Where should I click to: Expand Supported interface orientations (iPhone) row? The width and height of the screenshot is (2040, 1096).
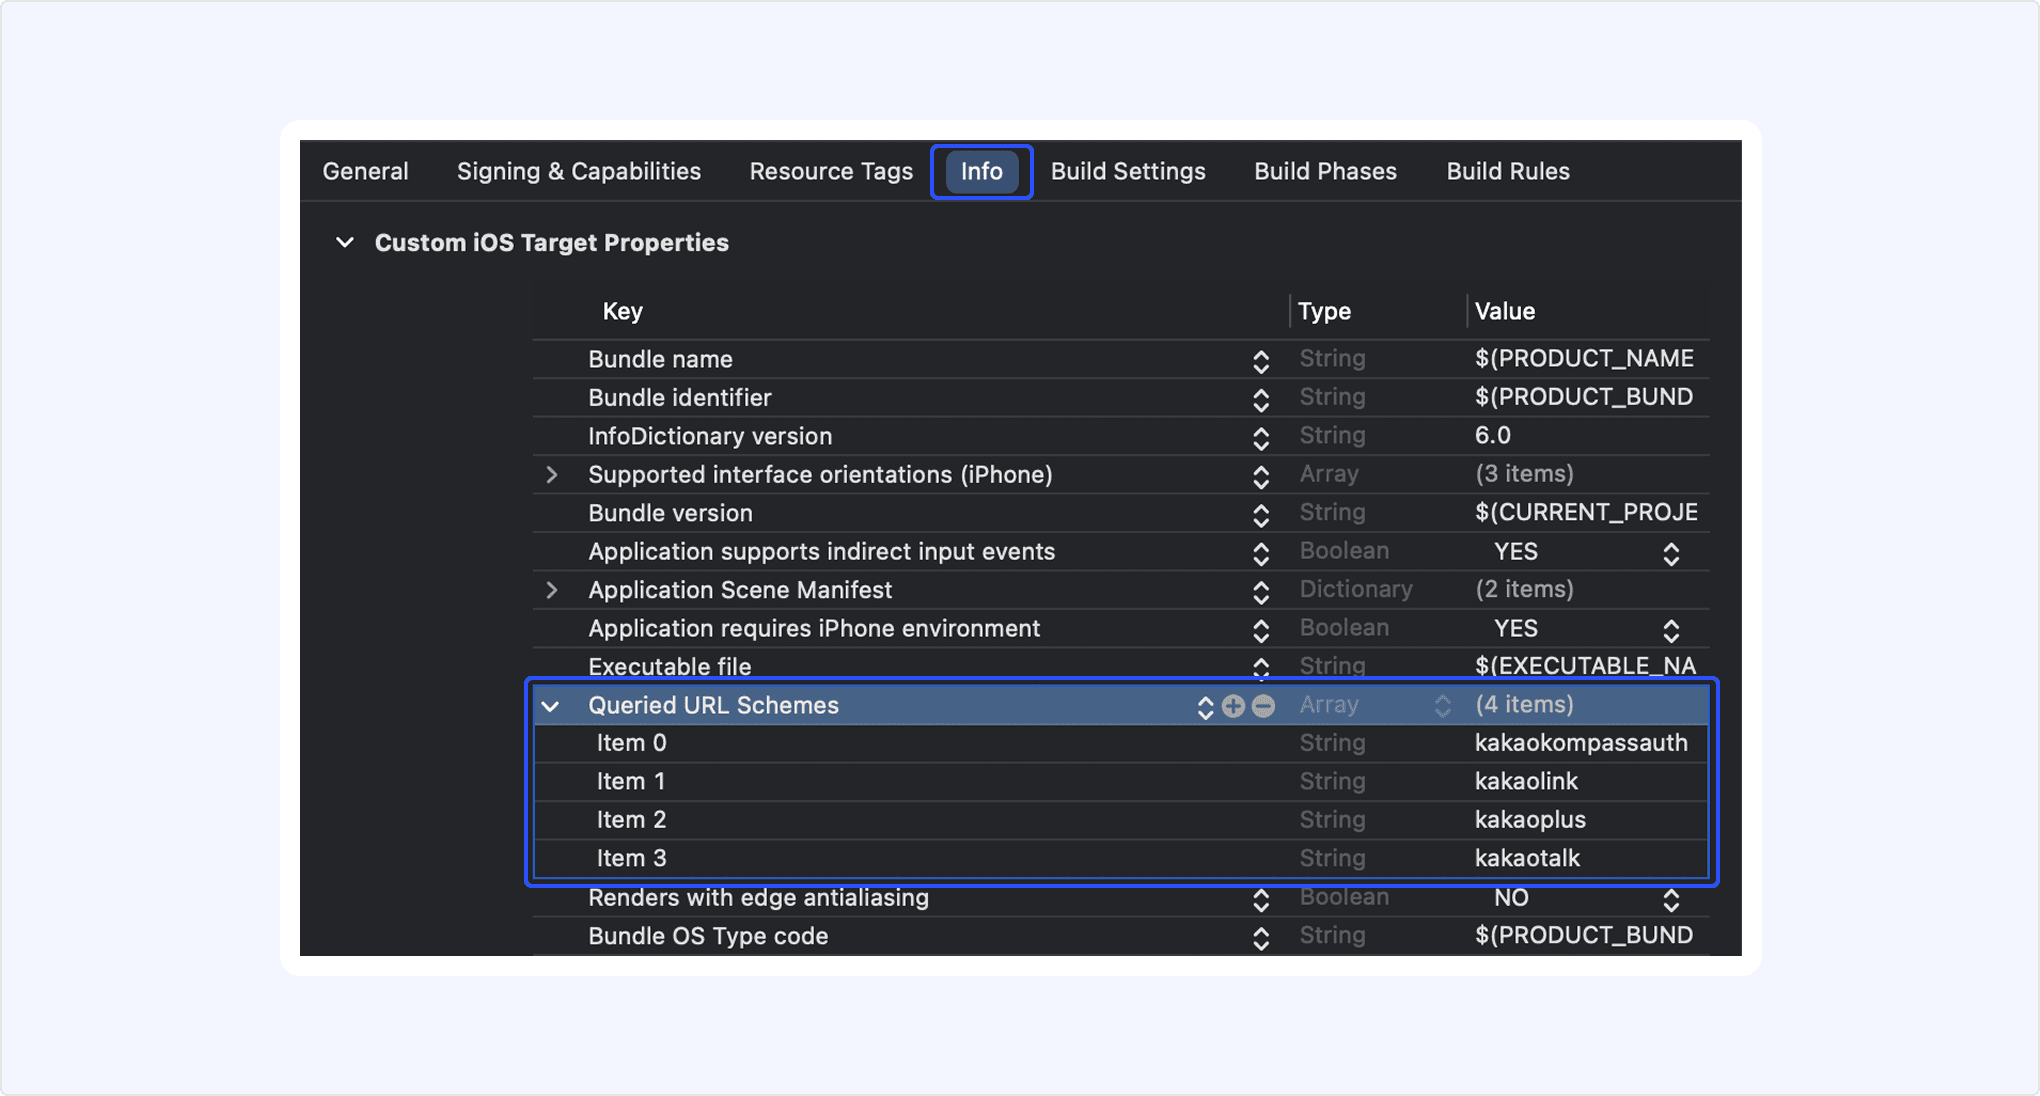pos(551,475)
